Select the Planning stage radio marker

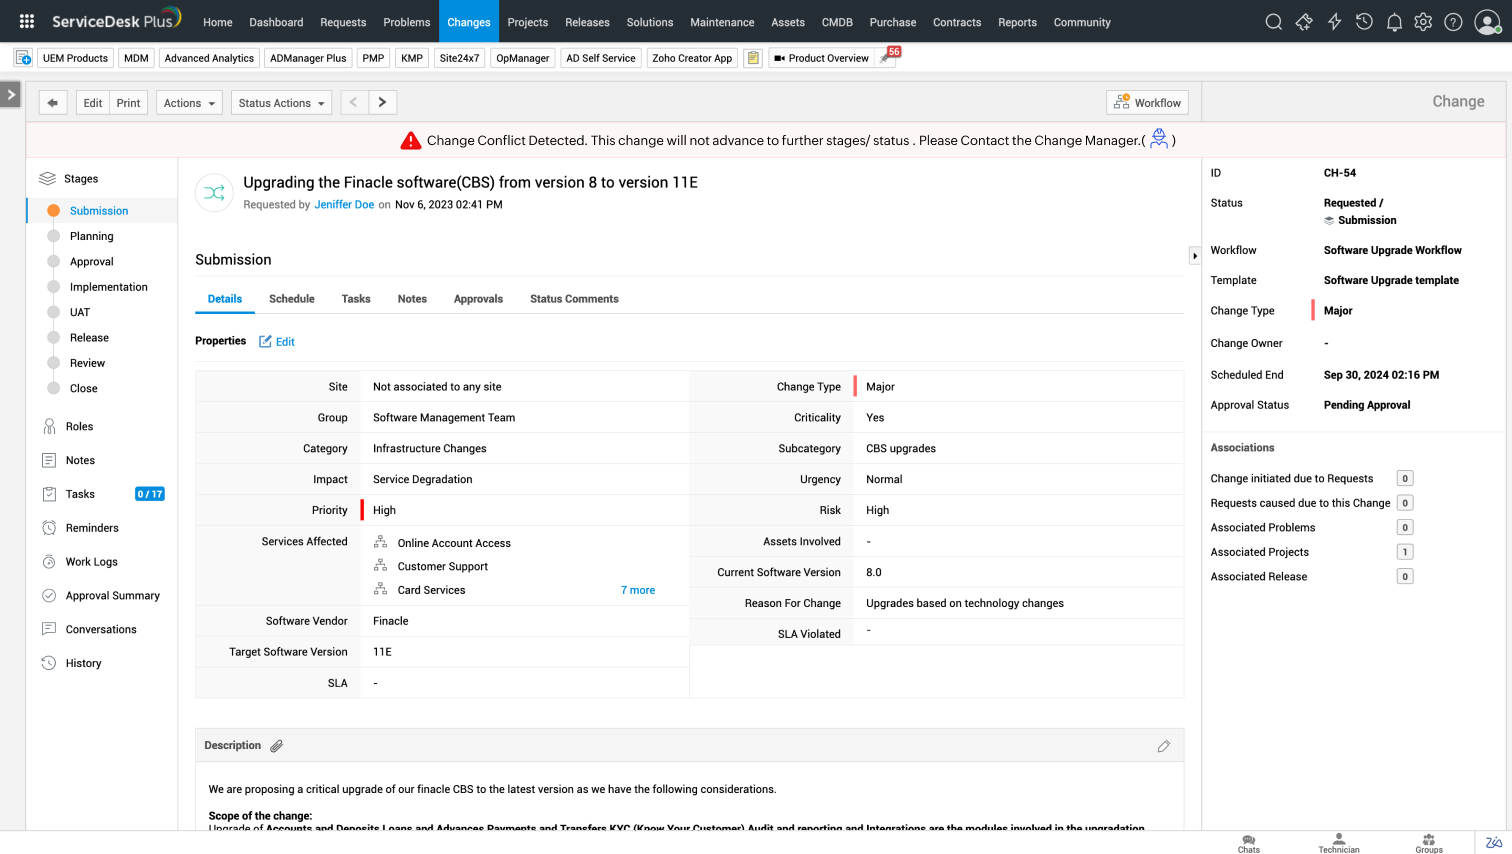[x=54, y=236]
